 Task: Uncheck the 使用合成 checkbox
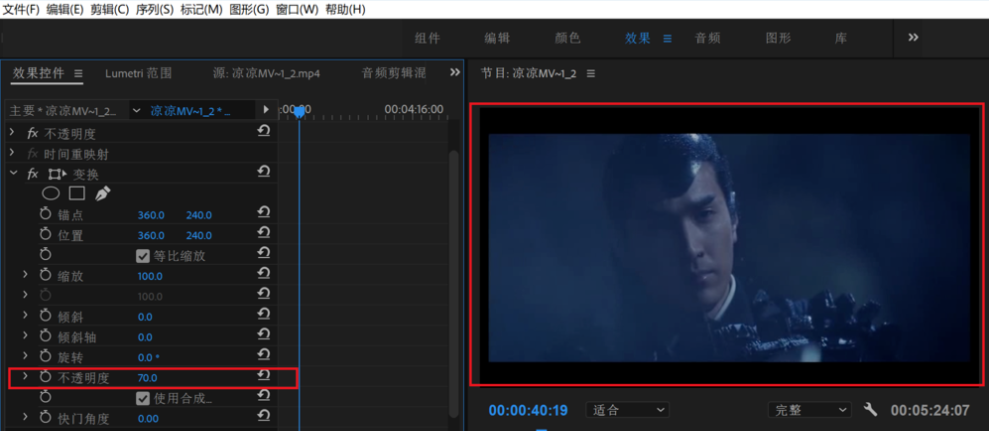click(143, 398)
